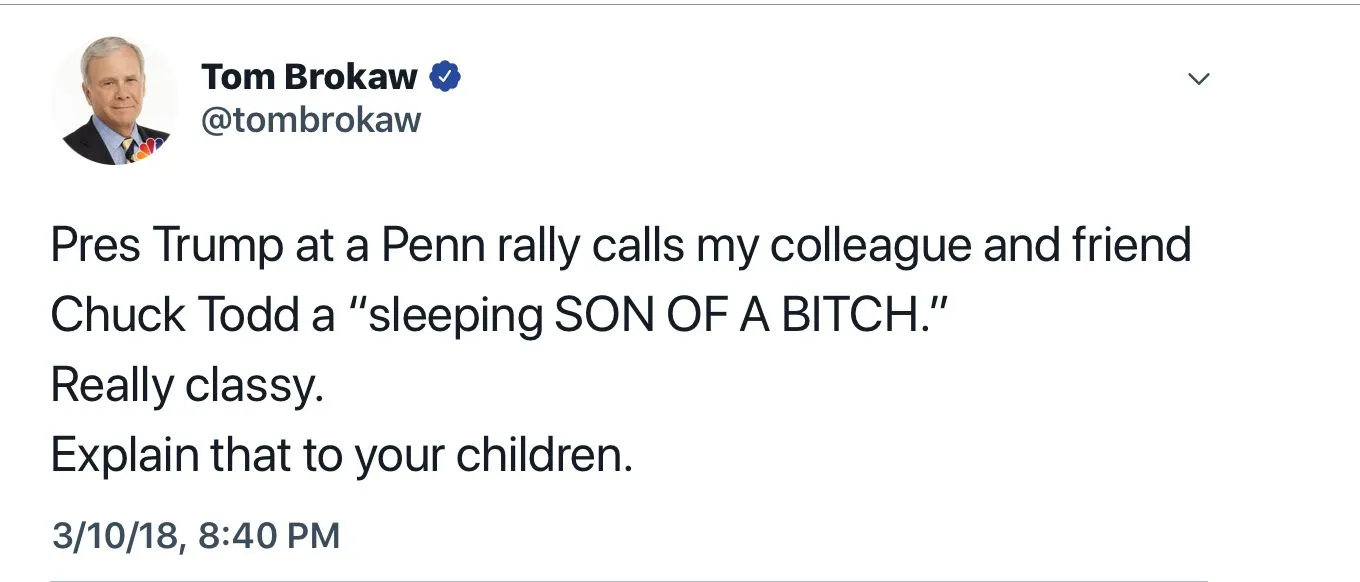Click the 'Really classy.' line
The width and height of the screenshot is (1360, 582).
pos(187,386)
